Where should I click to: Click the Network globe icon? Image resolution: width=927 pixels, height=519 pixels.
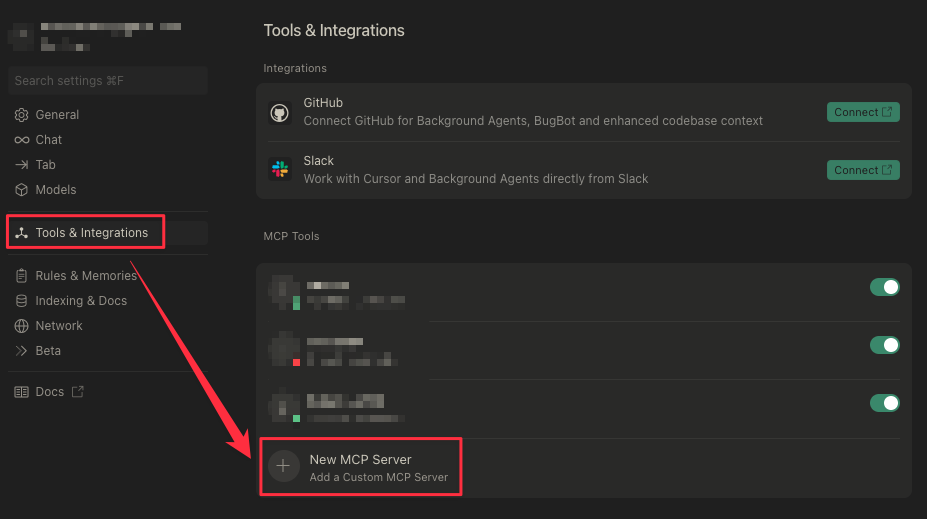(x=22, y=326)
